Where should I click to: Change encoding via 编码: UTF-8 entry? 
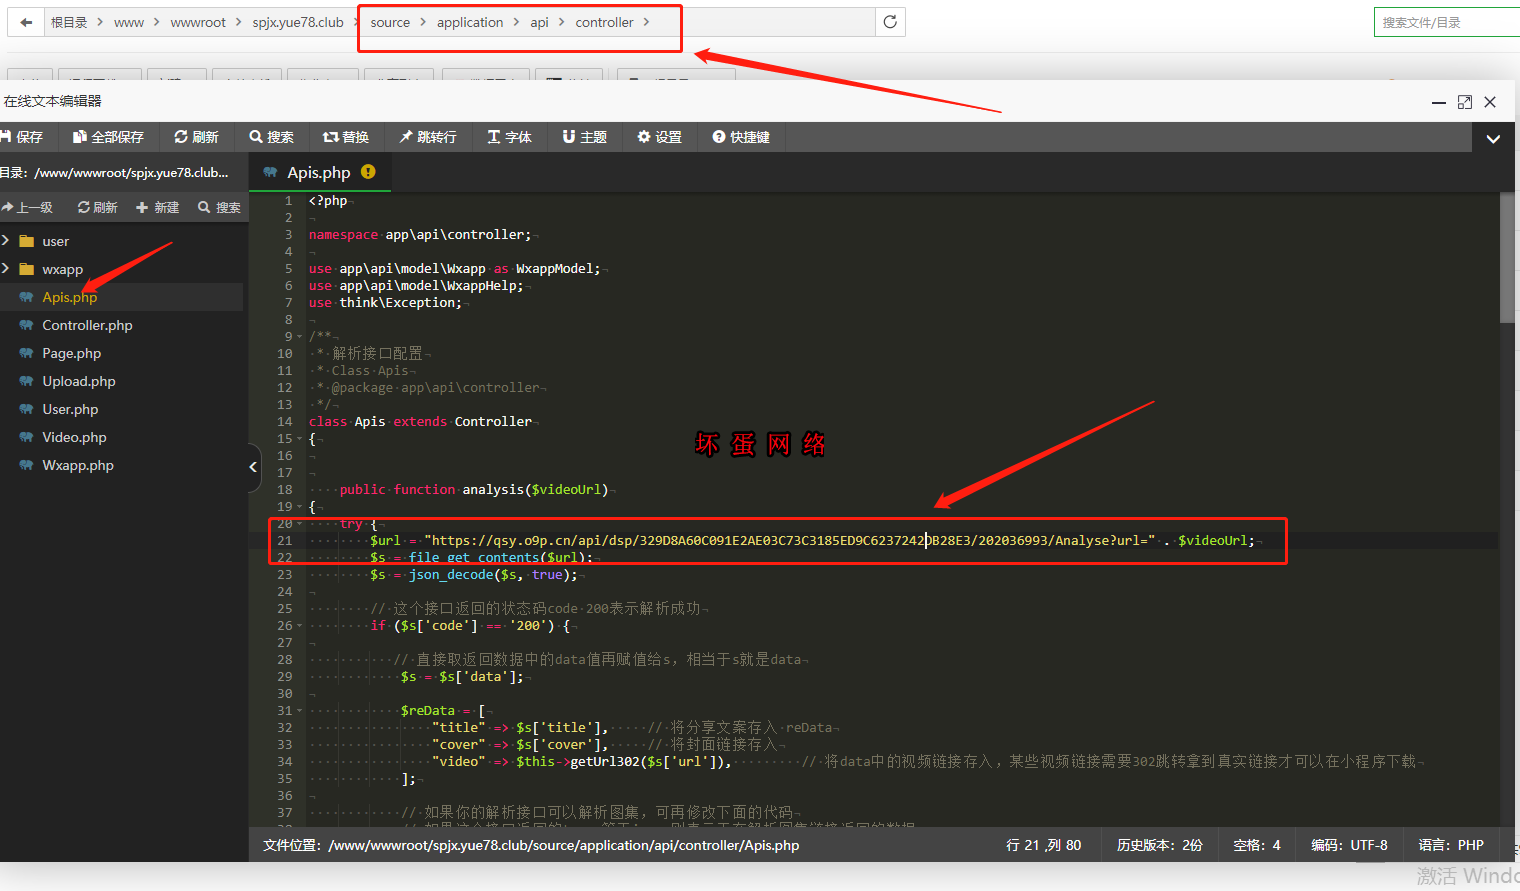click(x=1349, y=845)
